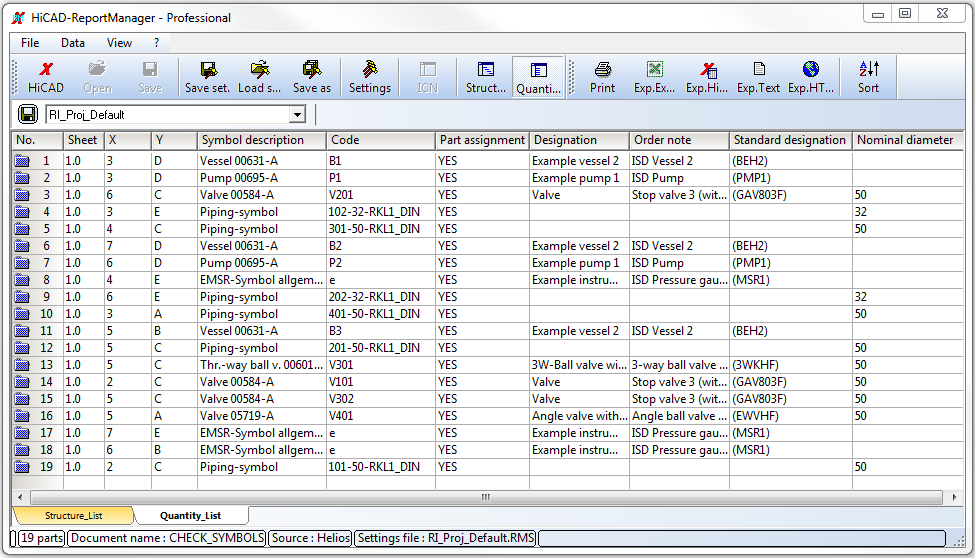Click the floppy disk icon beside dropdown
The width and height of the screenshot is (975, 558).
point(28,115)
